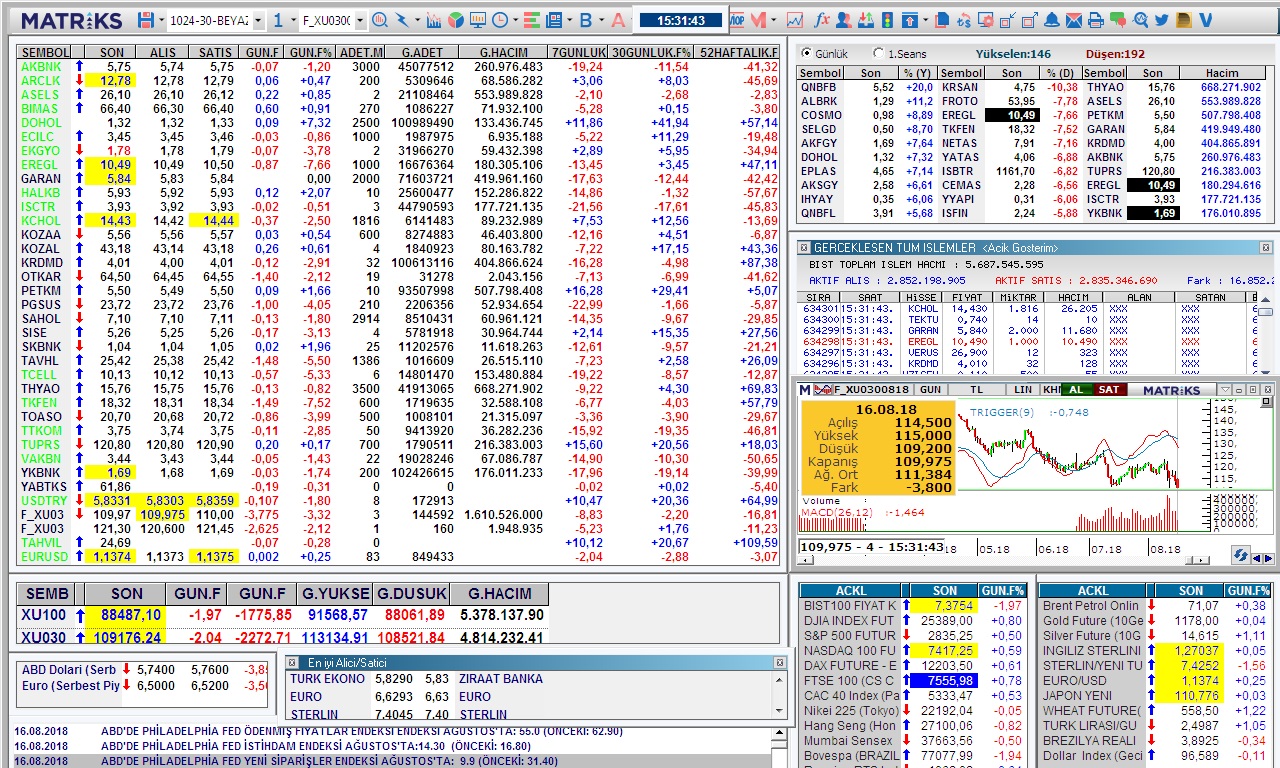The image size is (1280, 768).
Task: Click the bold B font icon
Action: click(x=586, y=20)
